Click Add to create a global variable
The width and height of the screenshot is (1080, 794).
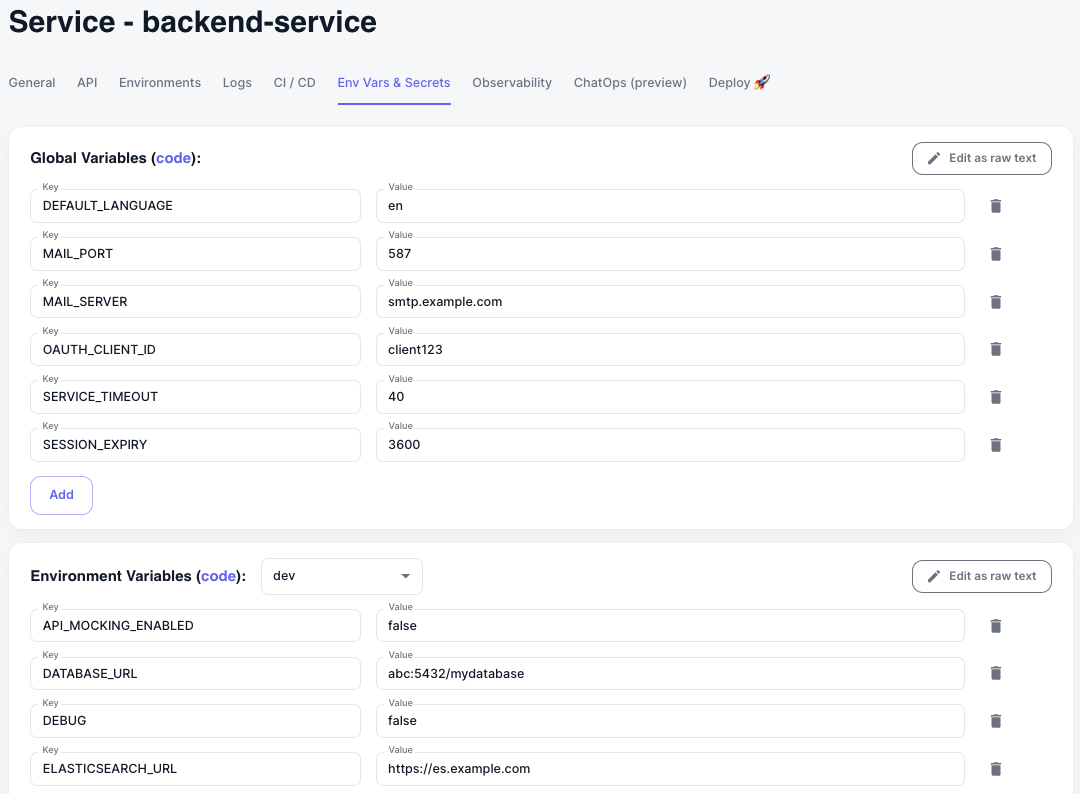[61, 495]
